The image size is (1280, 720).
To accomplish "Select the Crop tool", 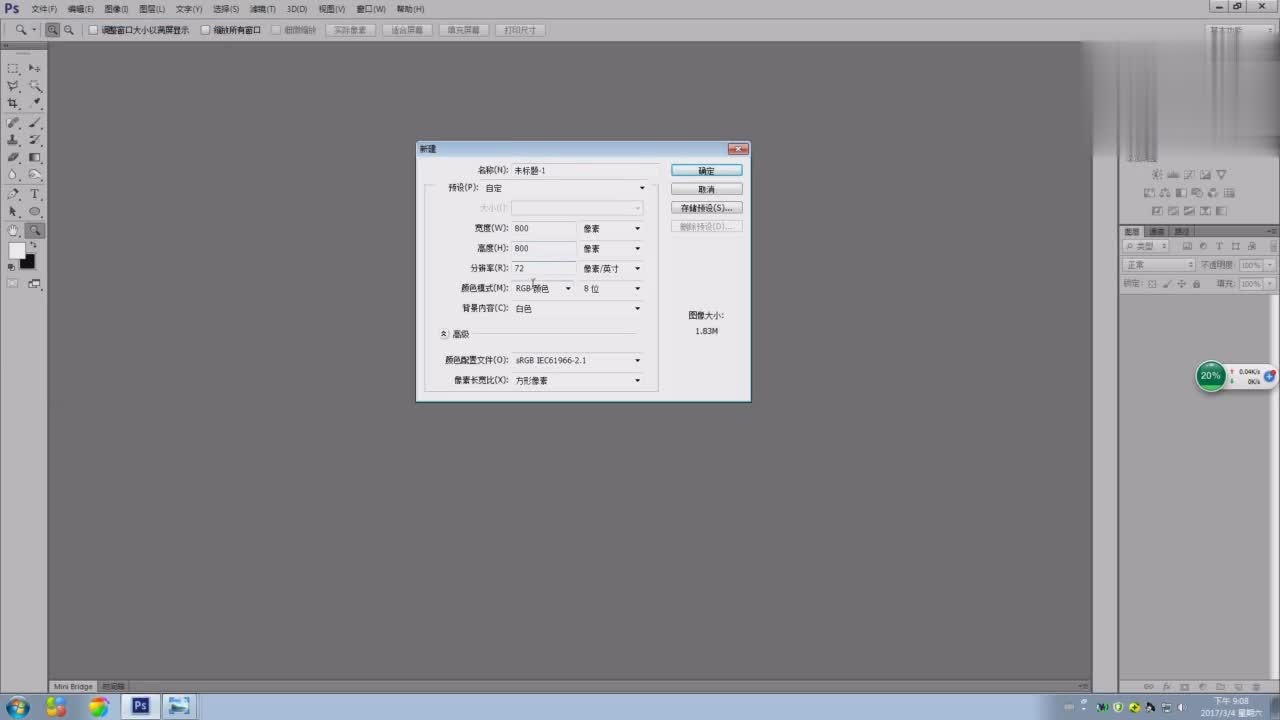I will [13, 104].
